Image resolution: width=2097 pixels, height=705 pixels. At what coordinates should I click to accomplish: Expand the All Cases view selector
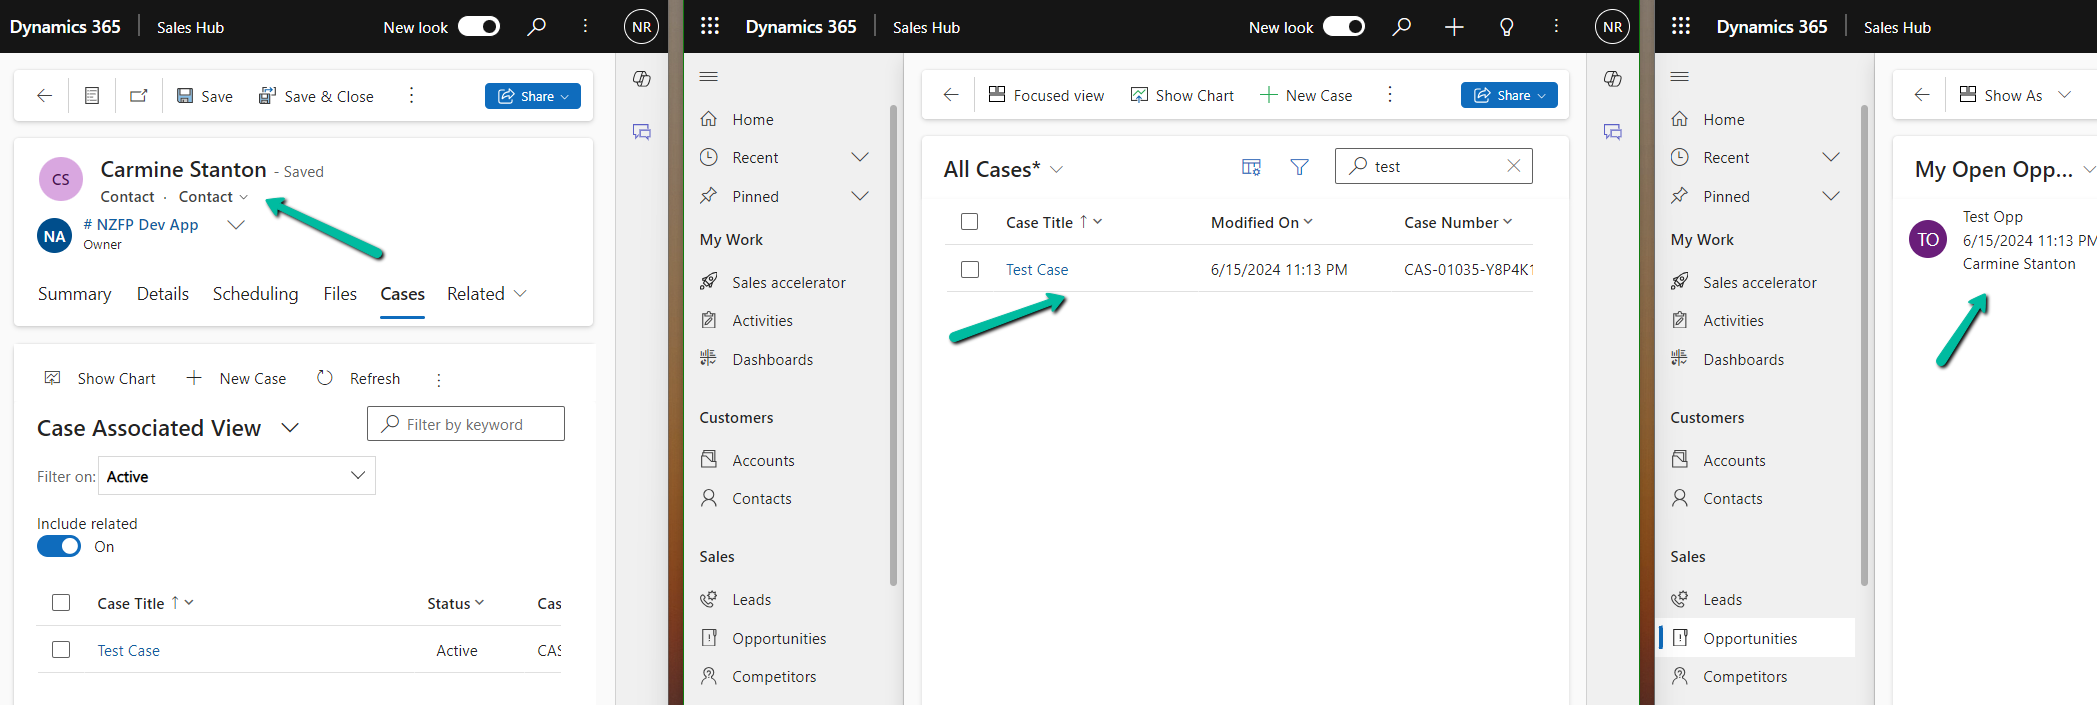click(1057, 170)
